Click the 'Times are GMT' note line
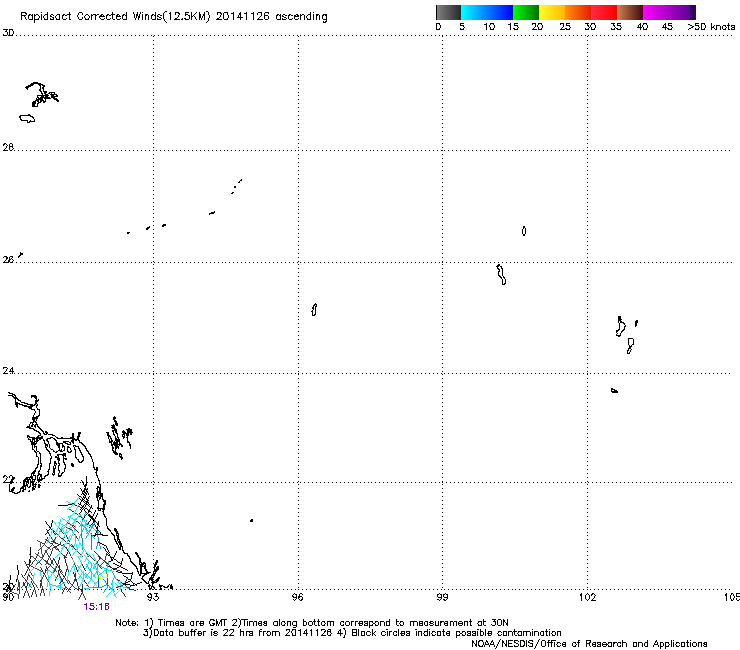The width and height of the screenshot is (740, 650). click(312, 623)
